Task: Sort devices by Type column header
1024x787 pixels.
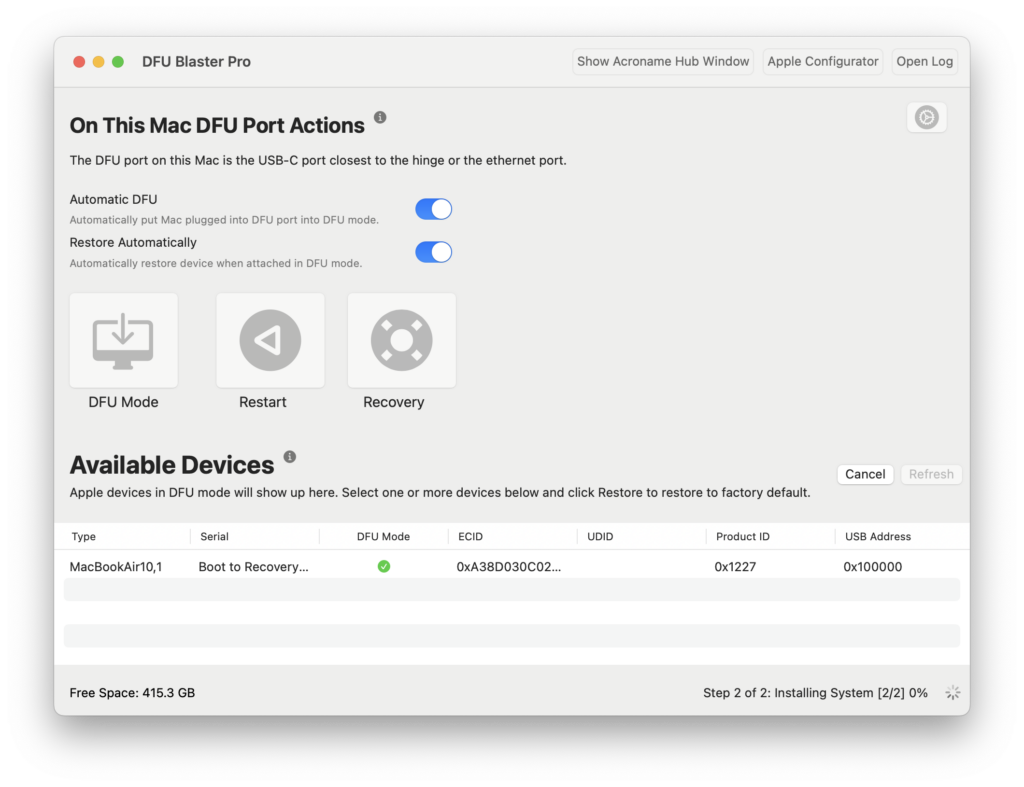Action: [x=84, y=536]
